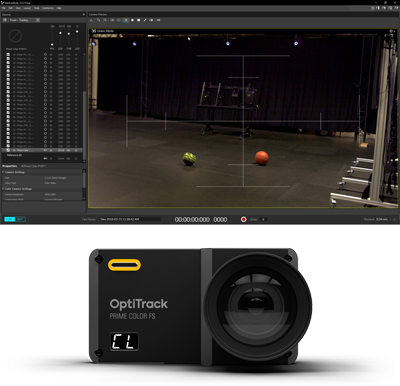Open the Tools menu
The image size is (400, 386).
point(37,8)
